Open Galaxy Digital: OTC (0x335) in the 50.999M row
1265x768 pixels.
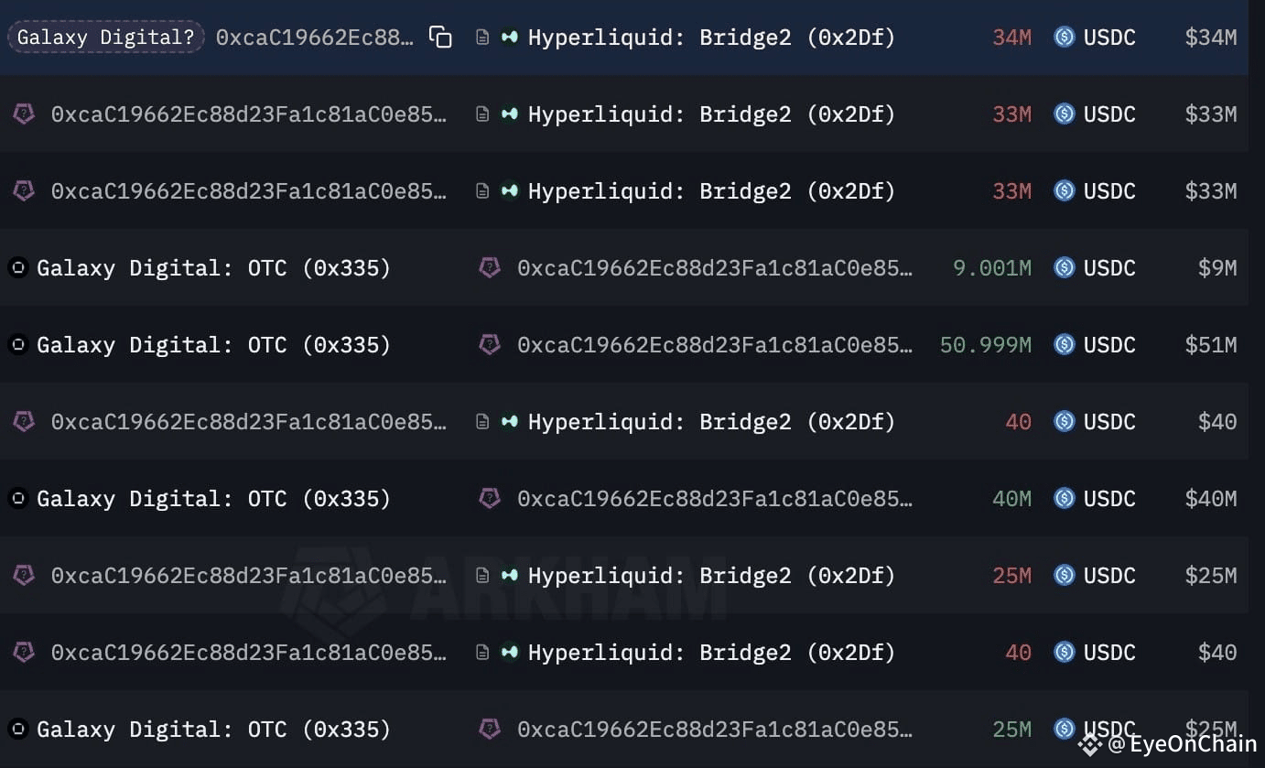(x=213, y=345)
